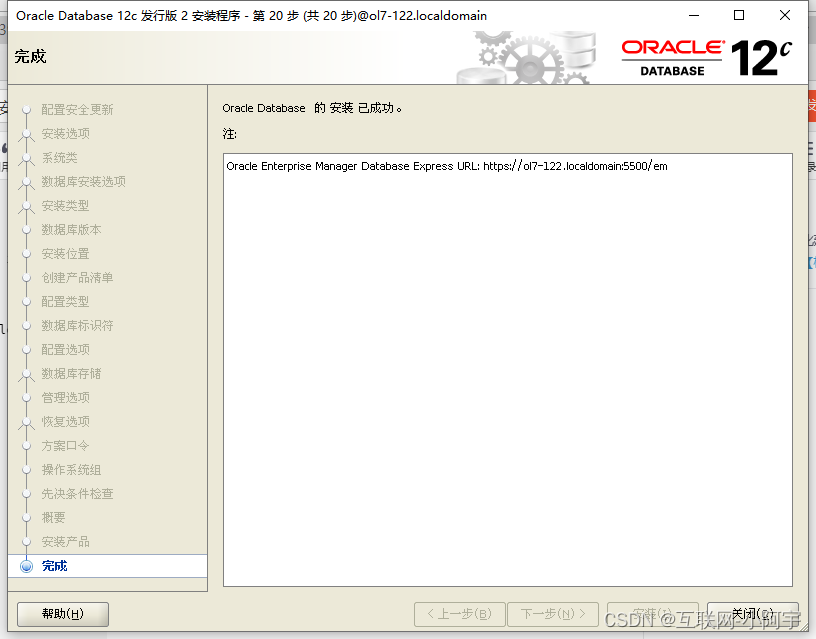This screenshot has width=816, height=639.
Task: Click the blue step marker beside 完成
Action: (26, 566)
